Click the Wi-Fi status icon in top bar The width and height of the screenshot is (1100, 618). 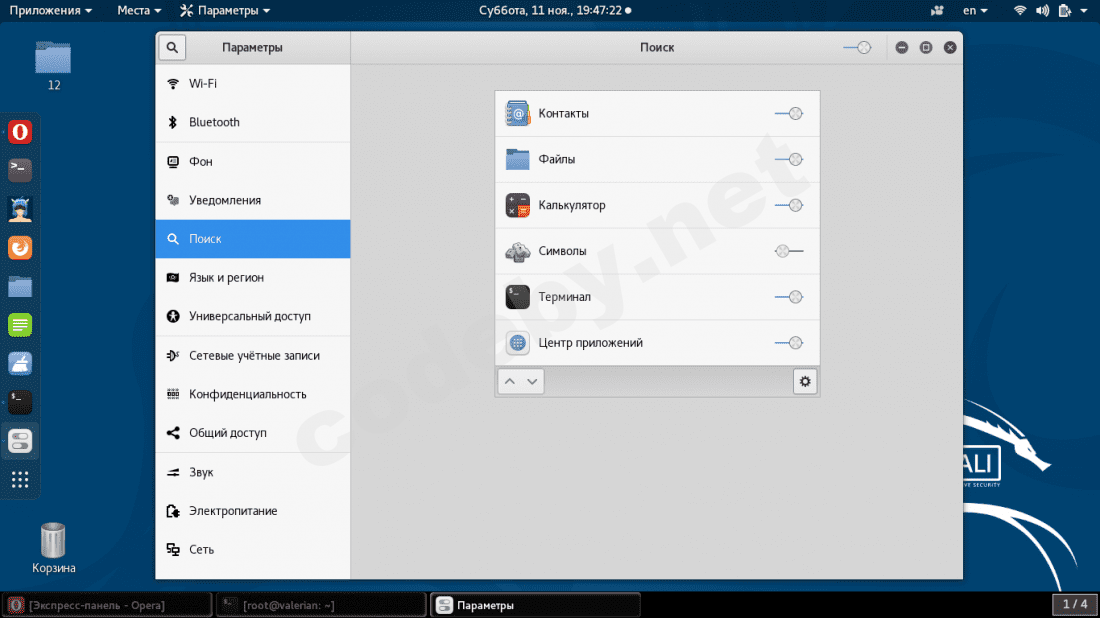pos(1020,11)
